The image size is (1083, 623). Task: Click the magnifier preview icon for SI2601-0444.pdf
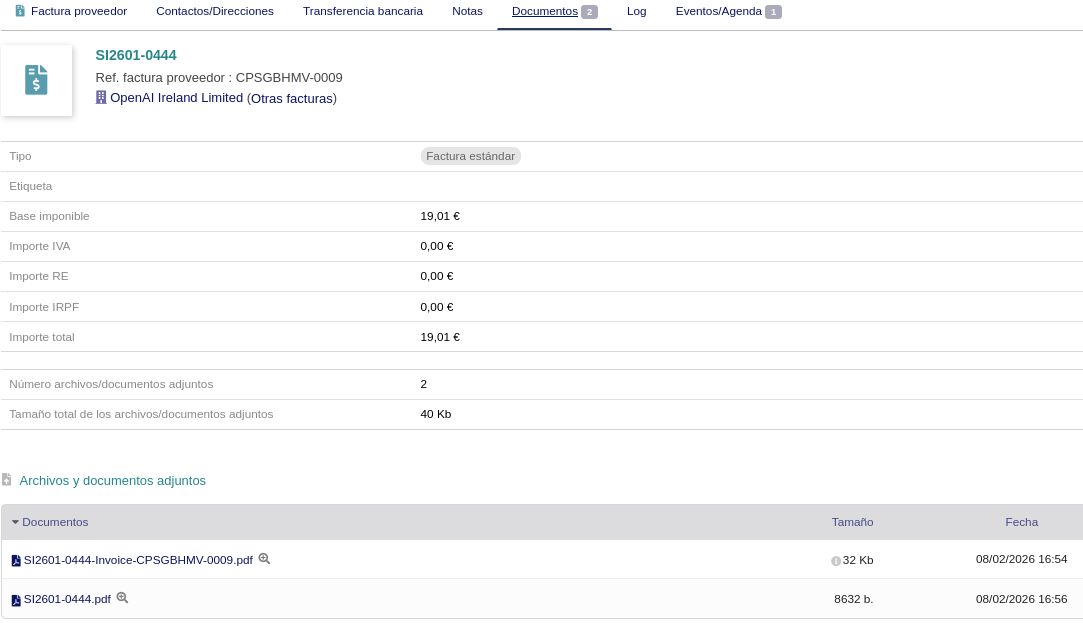pos(122,598)
